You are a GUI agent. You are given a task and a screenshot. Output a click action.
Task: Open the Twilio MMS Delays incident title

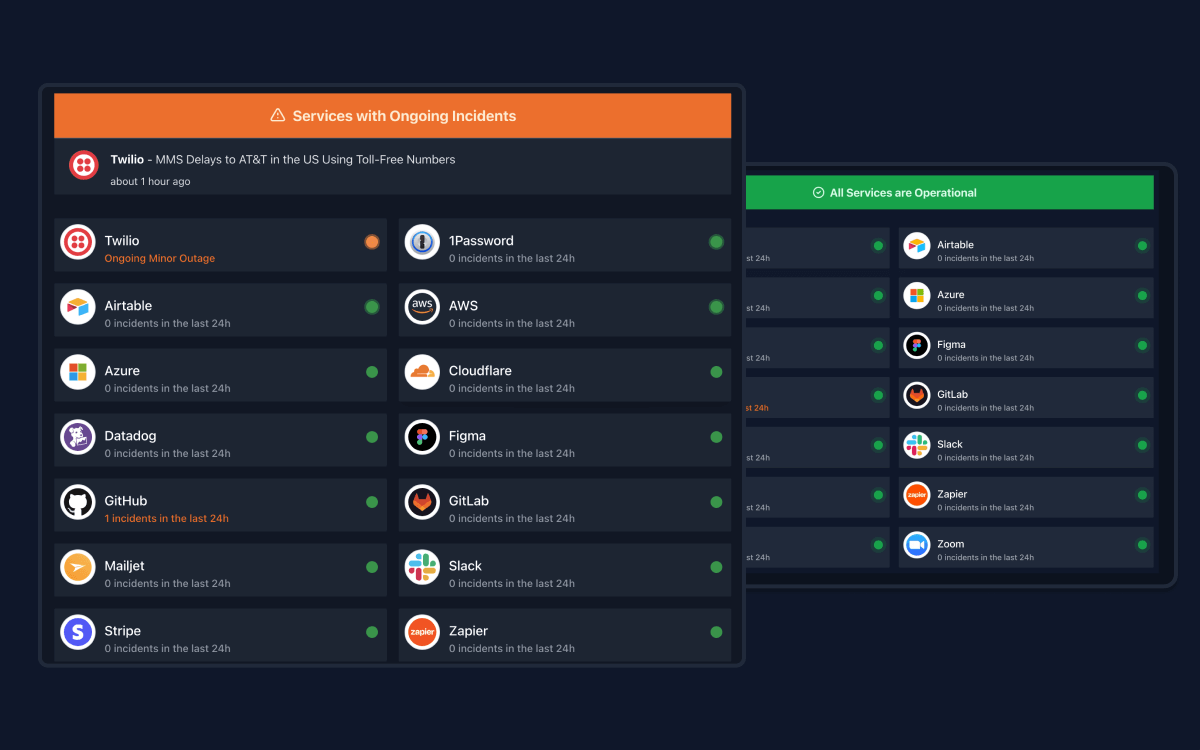283,159
